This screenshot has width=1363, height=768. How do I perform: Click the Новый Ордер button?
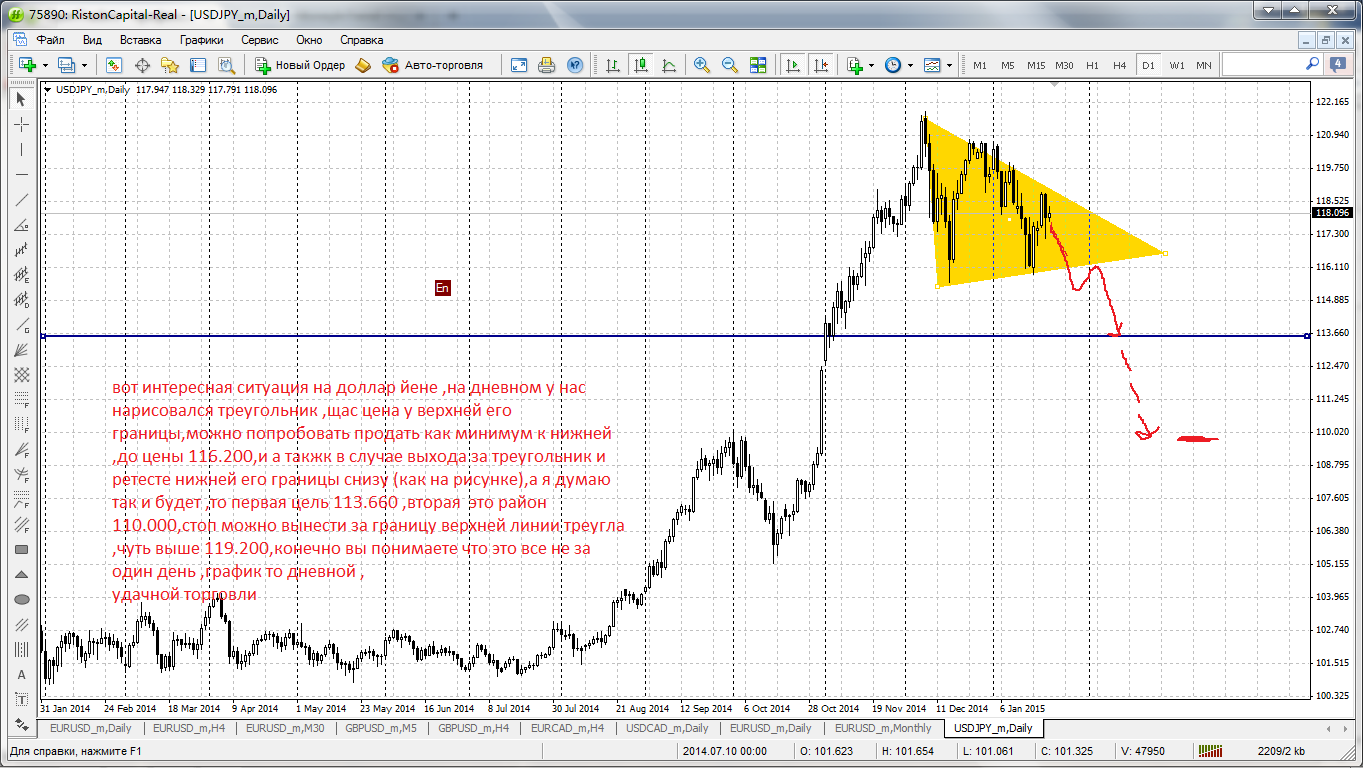coord(300,65)
